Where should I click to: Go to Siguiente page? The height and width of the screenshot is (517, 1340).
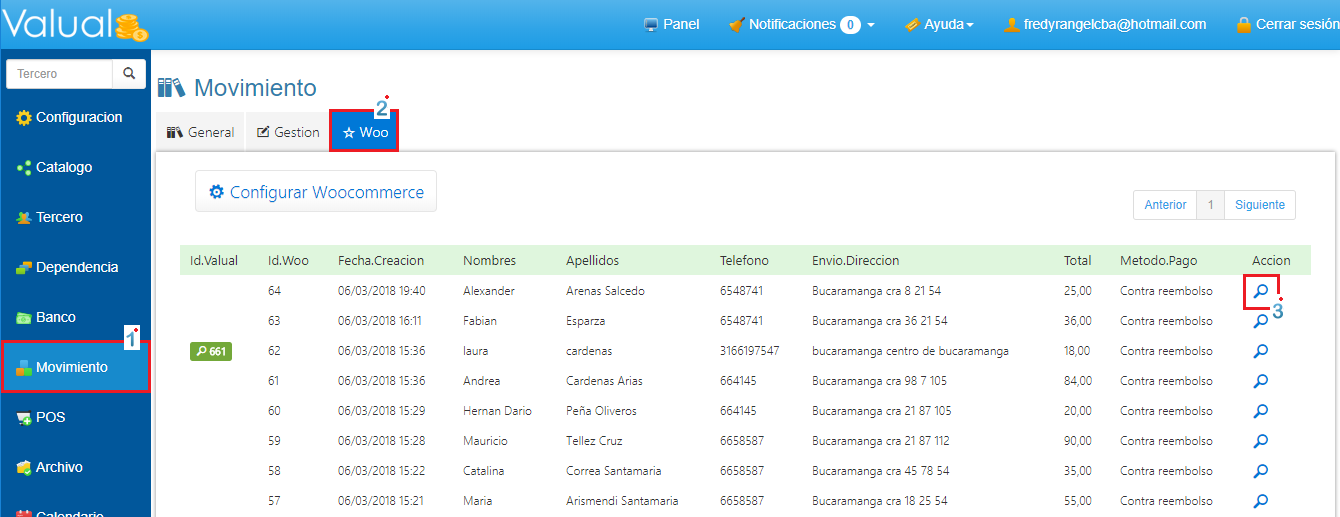(1259, 204)
